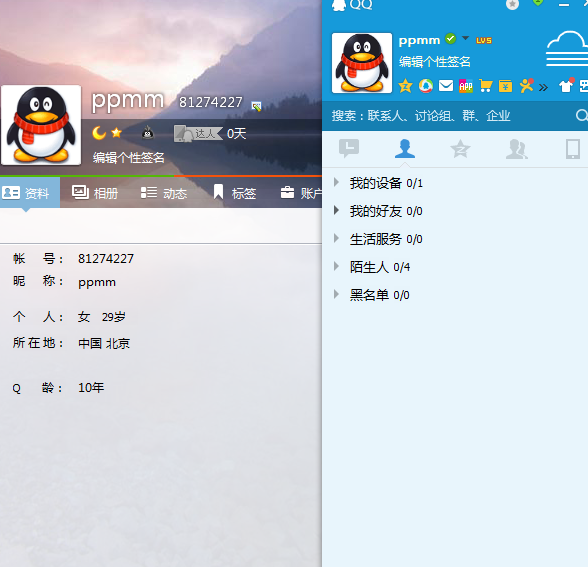The height and width of the screenshot is (567, 588).
Task: Switch to the conversations speech-bubble tab
Action: (349, 148)
